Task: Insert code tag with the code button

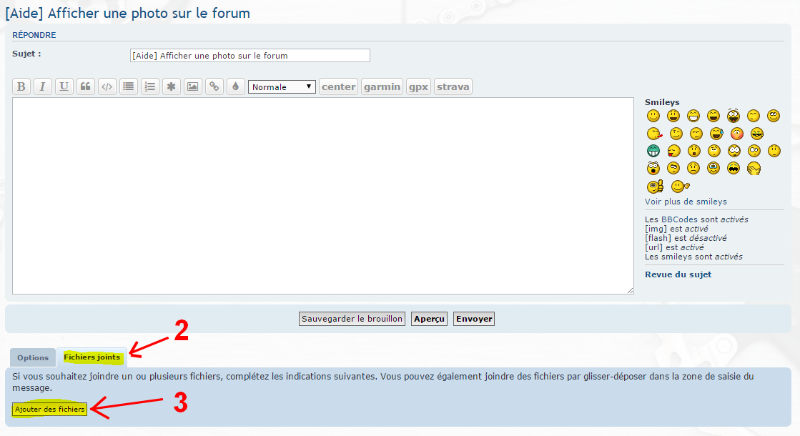Action: tap(107, 87)
